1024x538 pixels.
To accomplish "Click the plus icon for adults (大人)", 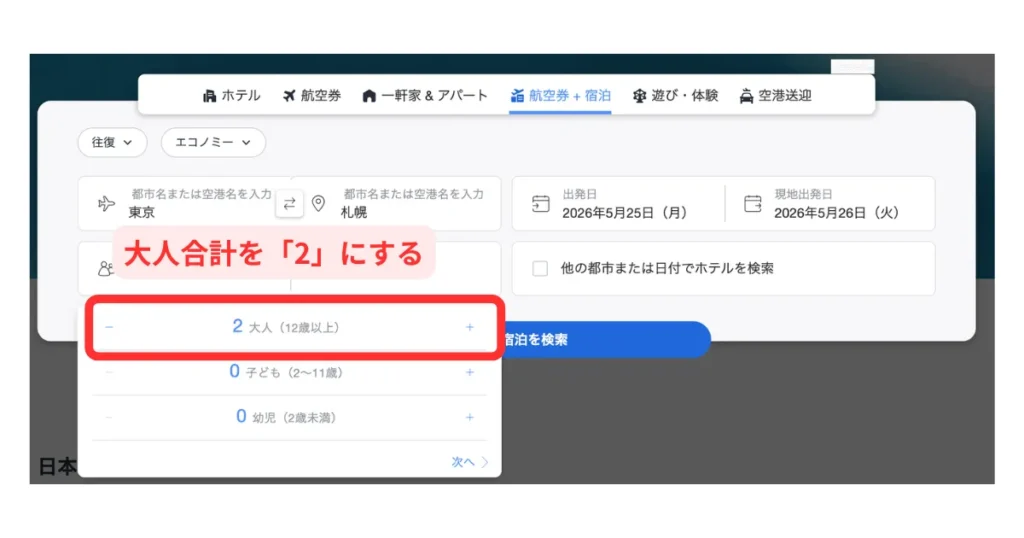I will tap(469, 327).
